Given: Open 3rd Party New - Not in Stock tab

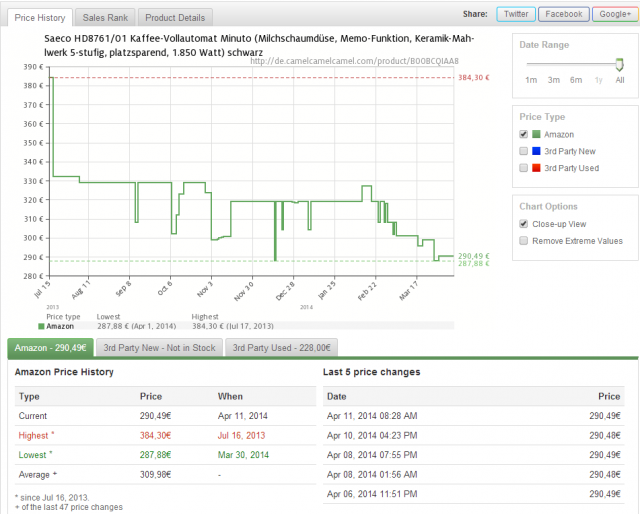Looking at the screenshot, I should coord(159,348).
